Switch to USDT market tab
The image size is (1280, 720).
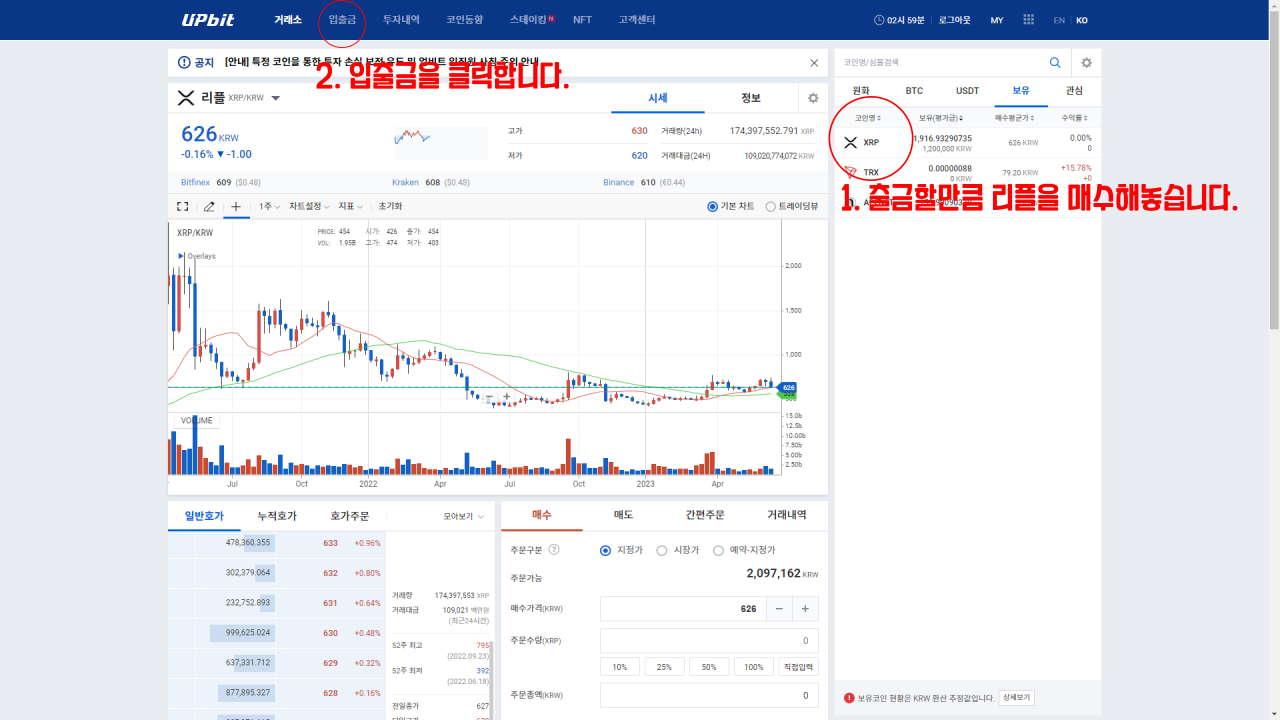pos(968,90)
